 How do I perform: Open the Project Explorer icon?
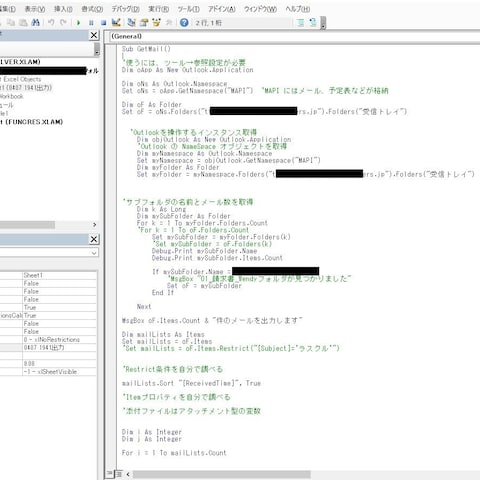point(132,23)
